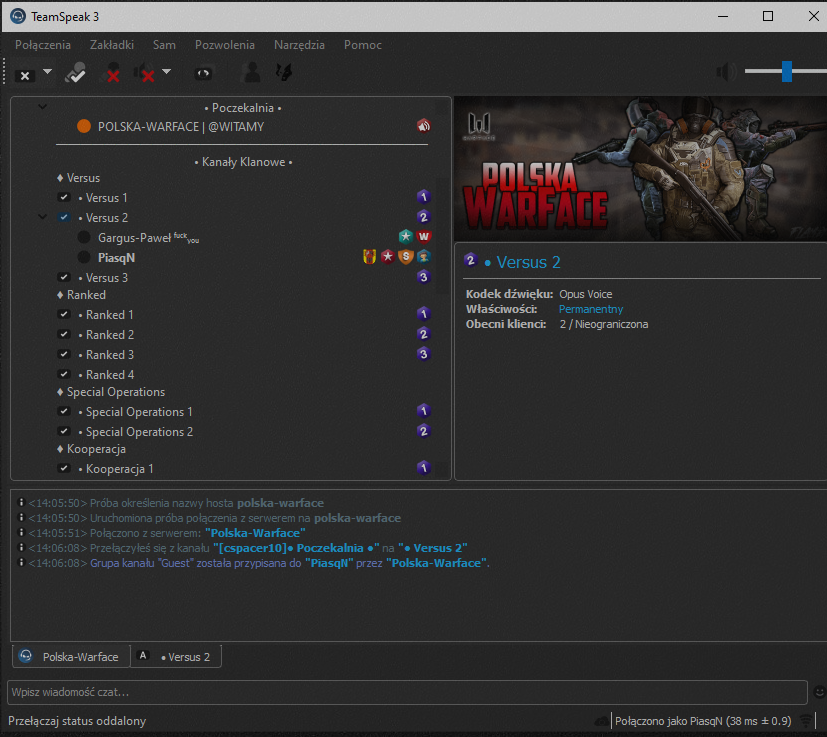
Task: Toggle the subscription checkbox for Ranked 1
Action: [x=64, y=314]
